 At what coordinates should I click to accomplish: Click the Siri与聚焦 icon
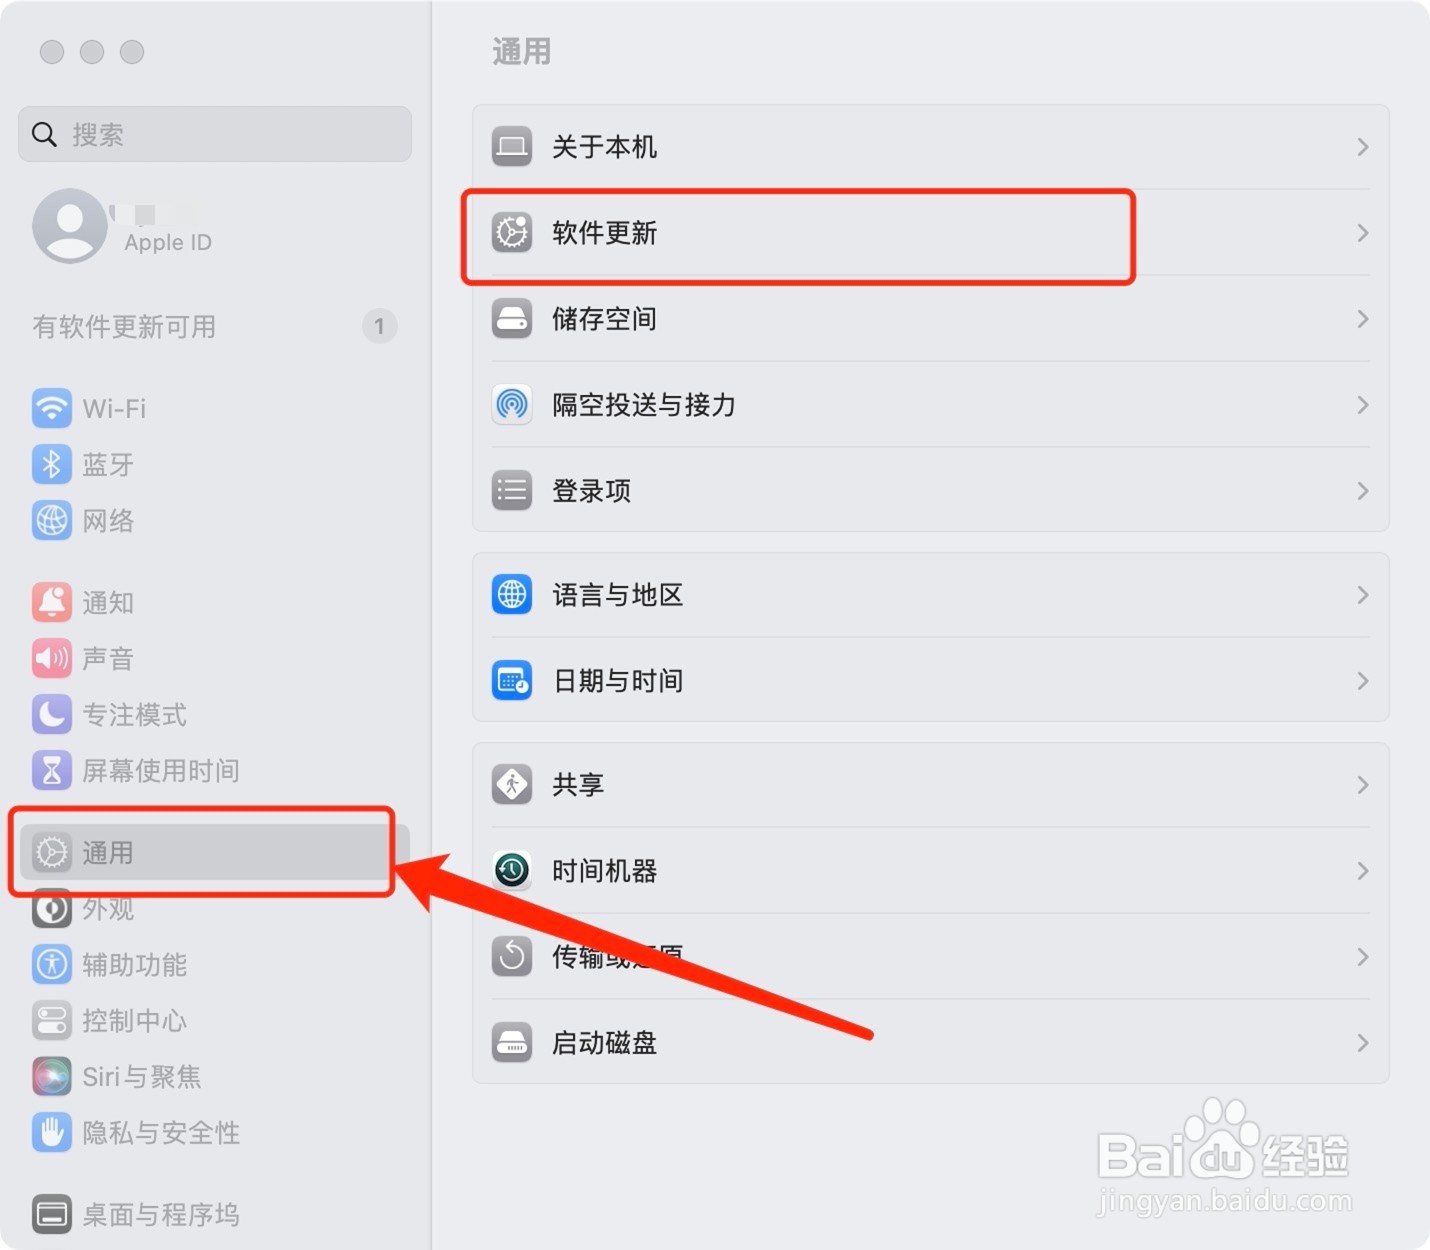click(x=52, y=1076)
